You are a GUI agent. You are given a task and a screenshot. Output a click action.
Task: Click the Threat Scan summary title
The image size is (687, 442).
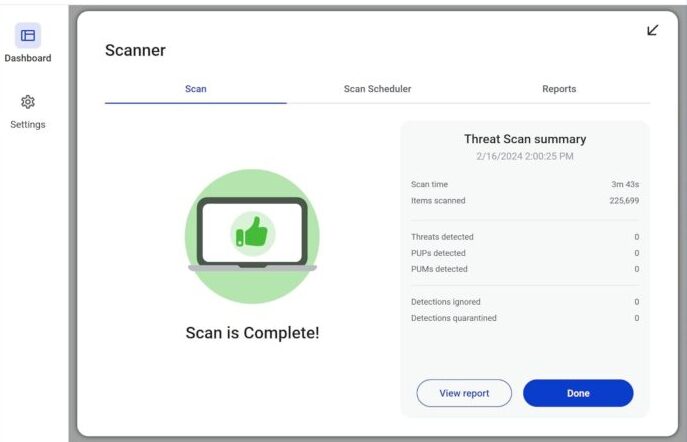pos(525,139)
